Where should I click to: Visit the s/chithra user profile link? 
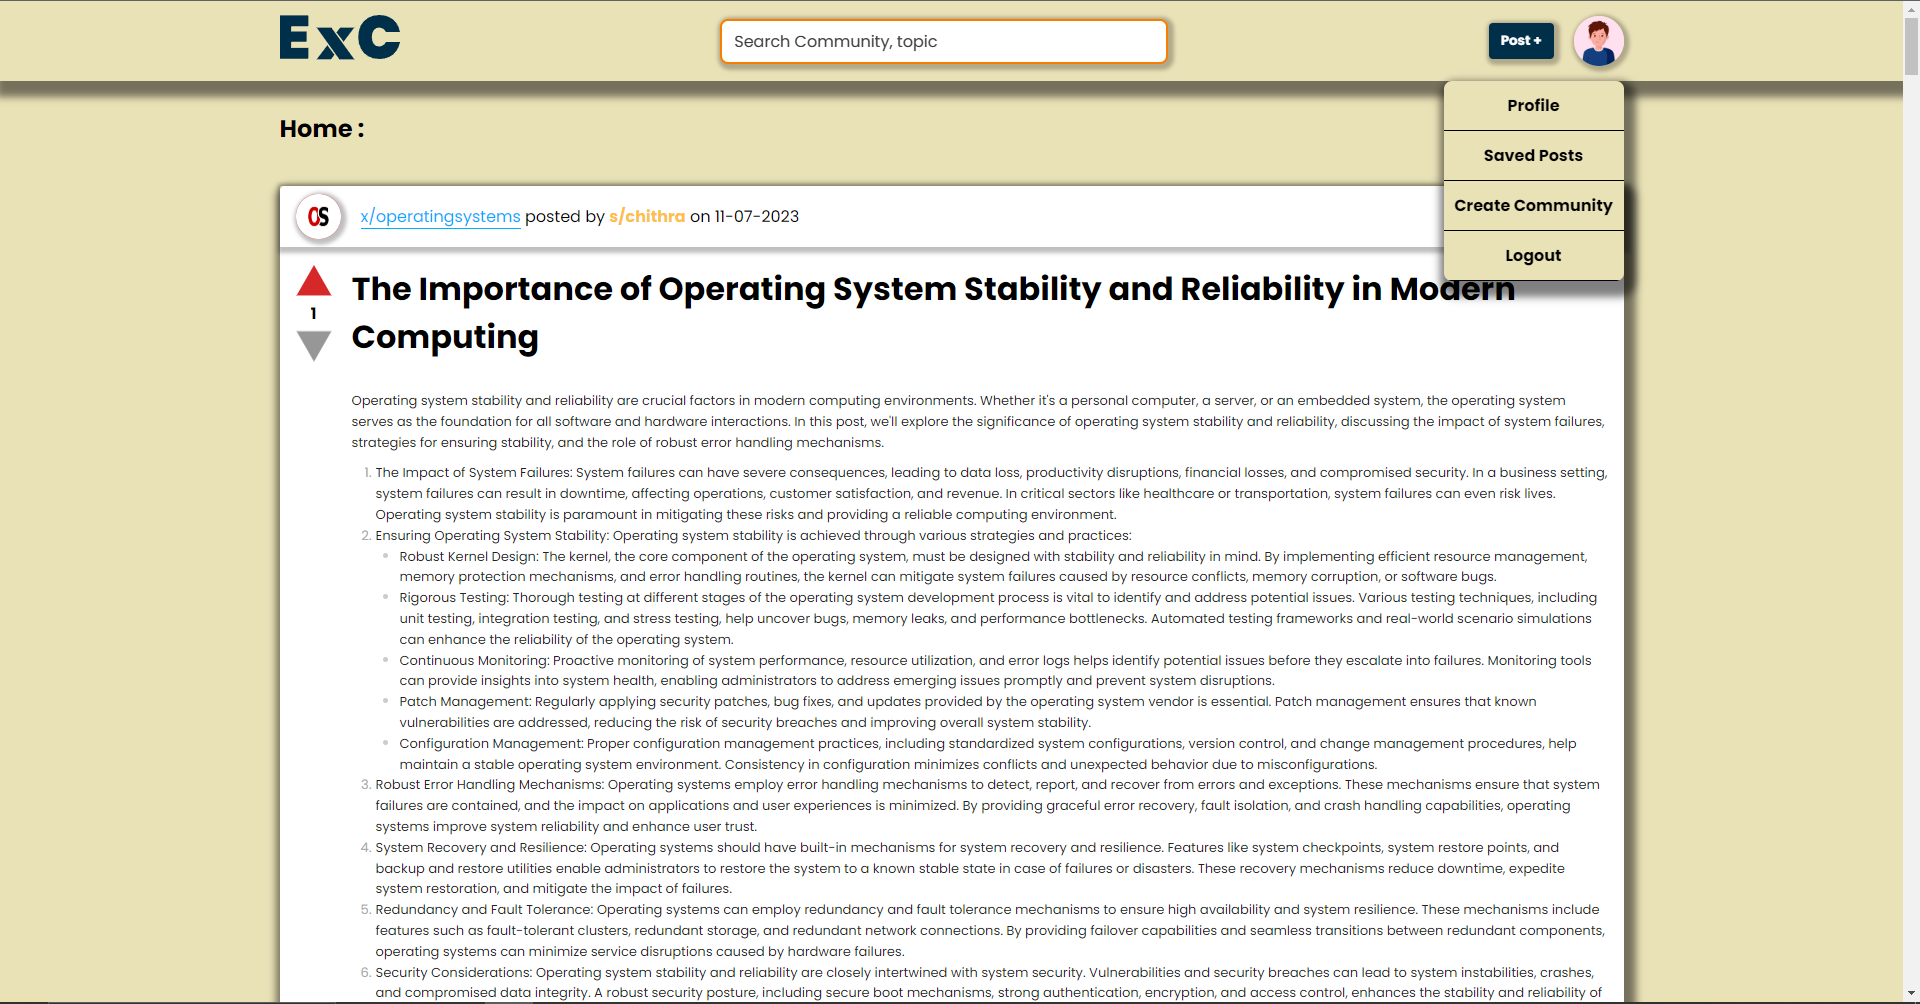click(647, 217)
